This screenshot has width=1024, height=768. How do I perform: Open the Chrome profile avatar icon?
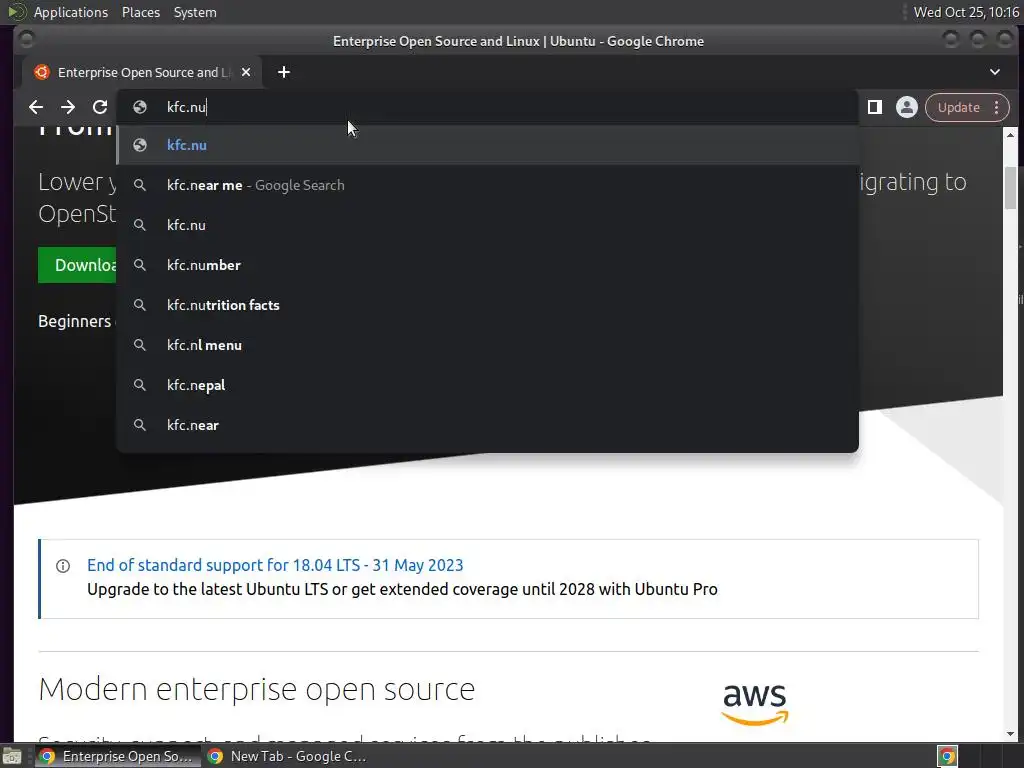[x=906, y=107]
